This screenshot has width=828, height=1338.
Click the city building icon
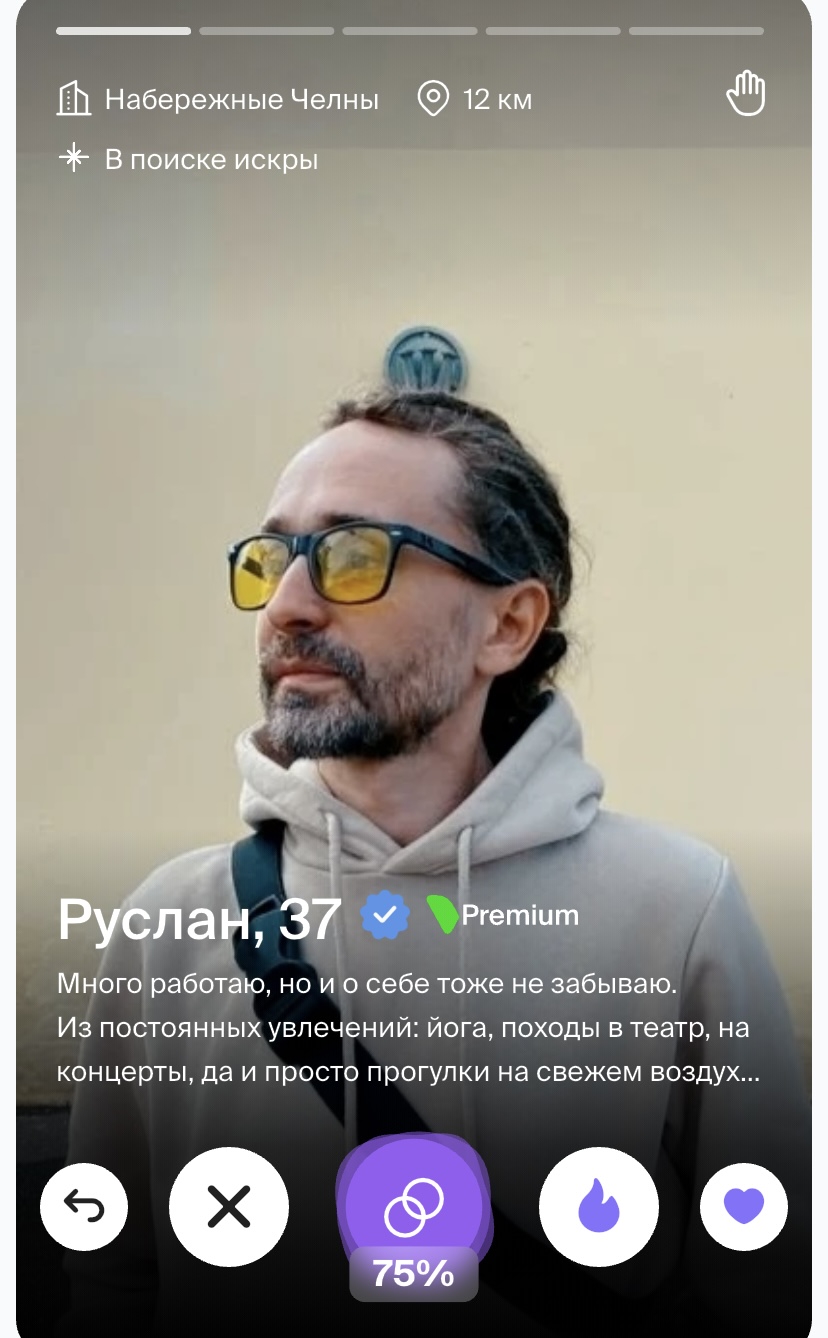[x=74, y=99]
